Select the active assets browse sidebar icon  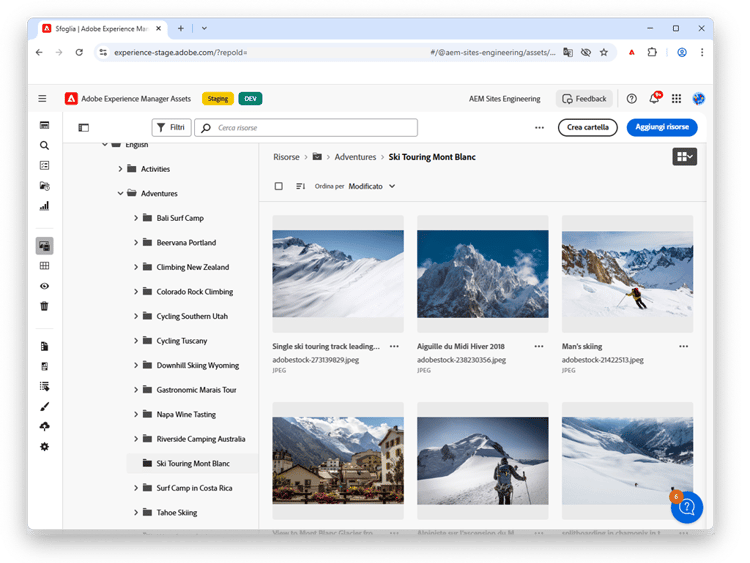pos(44,246)
